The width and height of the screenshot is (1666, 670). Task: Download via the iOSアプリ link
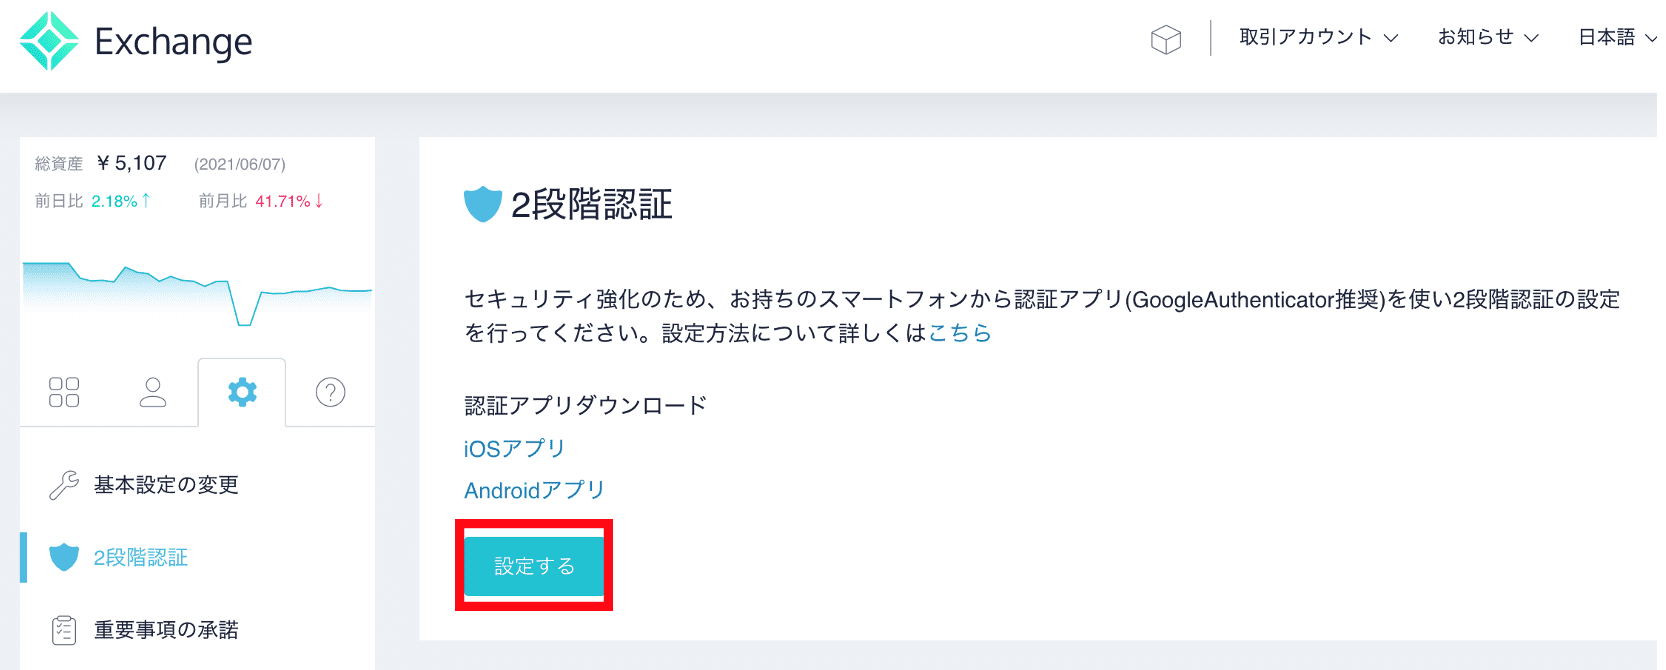click(512, 447)
